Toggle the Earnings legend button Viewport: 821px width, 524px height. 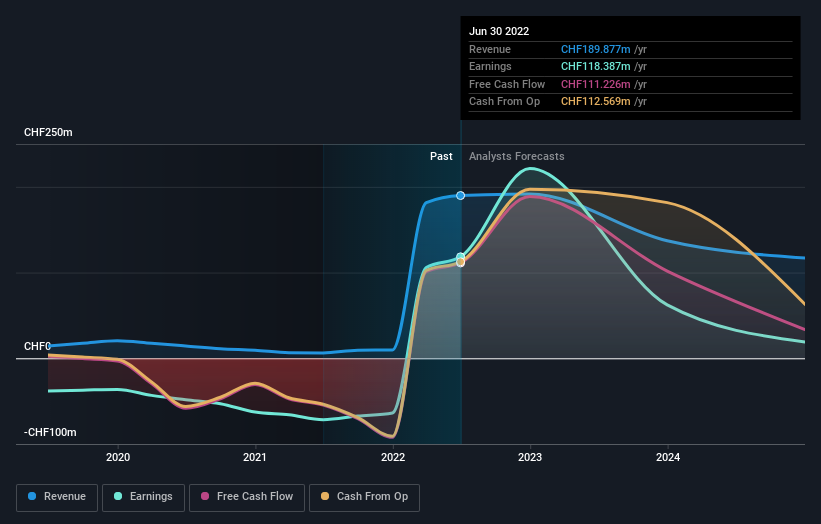point(143,497)
